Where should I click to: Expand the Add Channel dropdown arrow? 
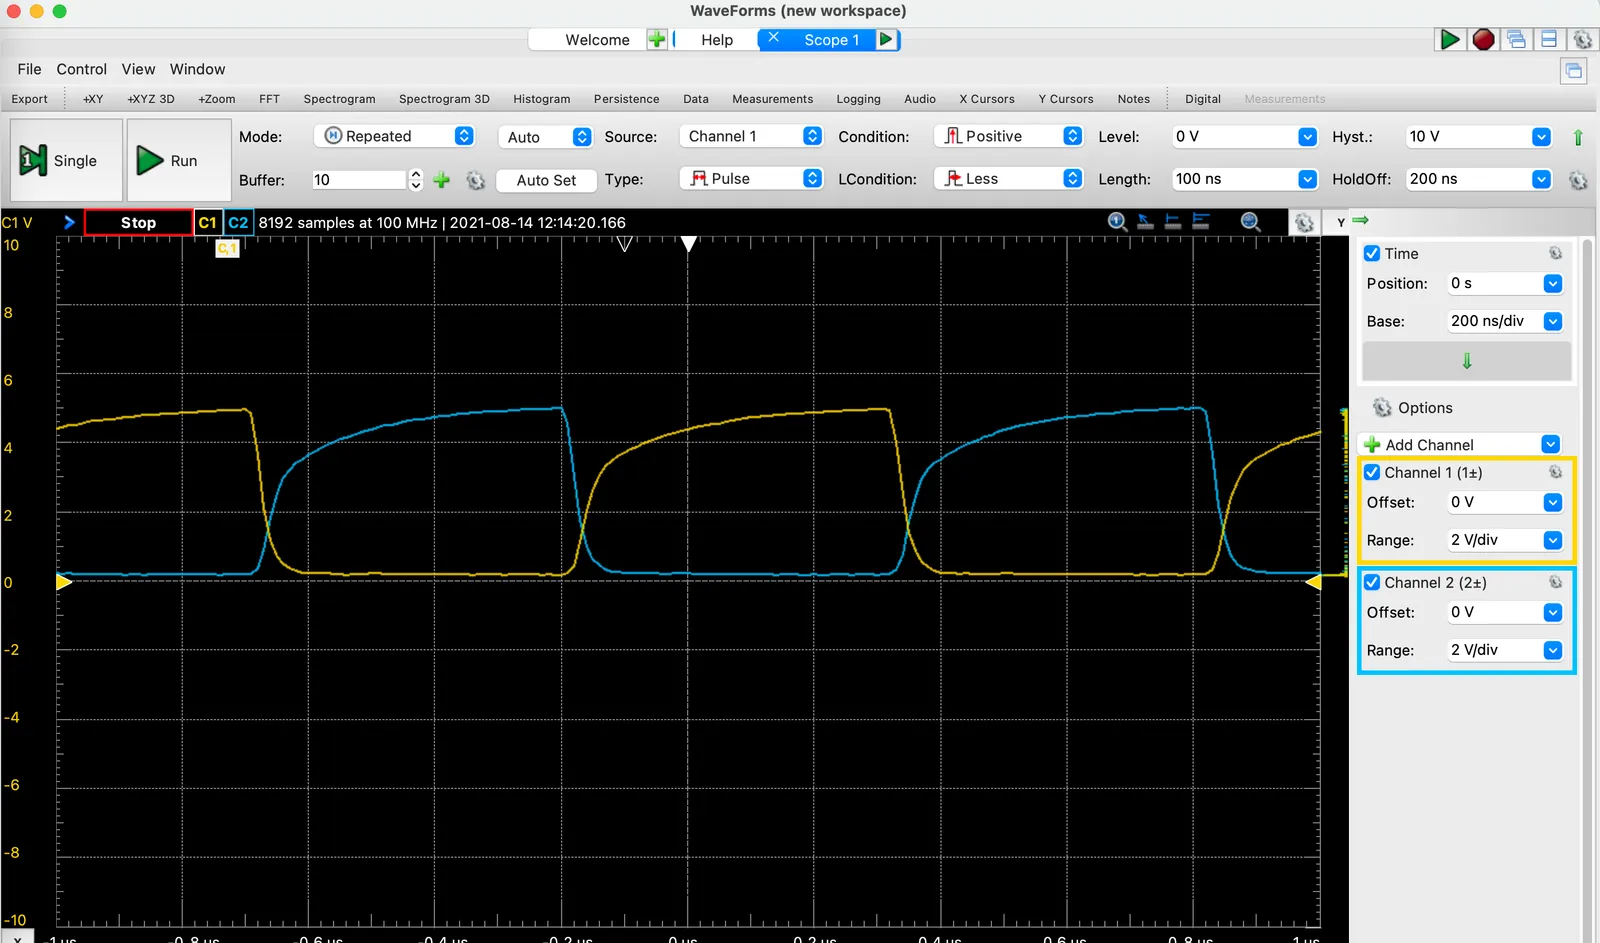tap(1550, 444)
